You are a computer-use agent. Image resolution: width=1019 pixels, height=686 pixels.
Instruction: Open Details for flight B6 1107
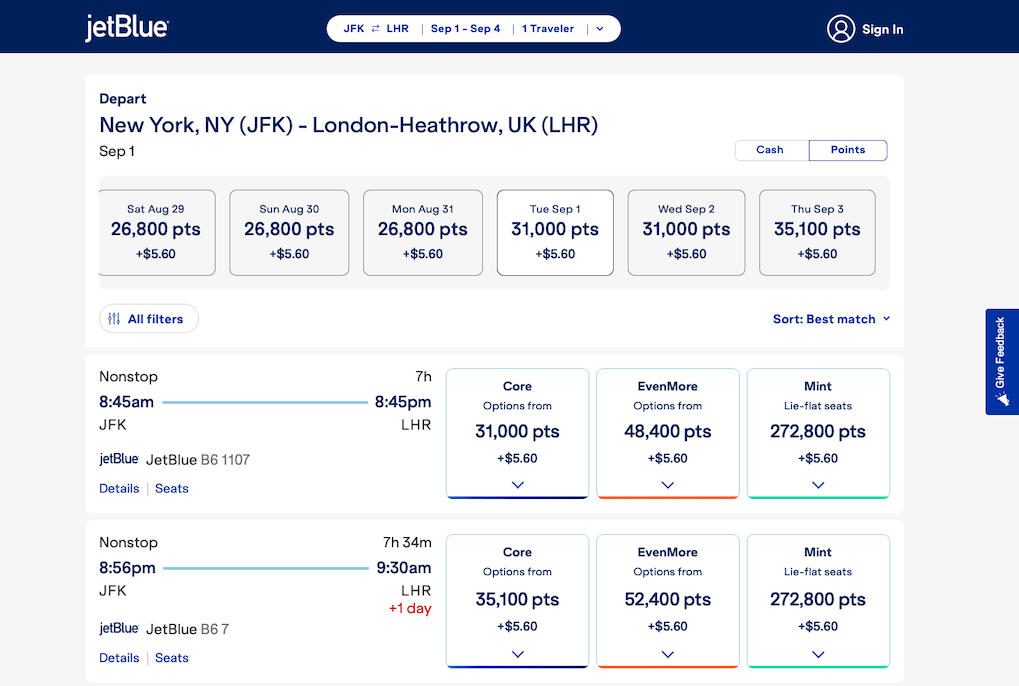[119, 489]
